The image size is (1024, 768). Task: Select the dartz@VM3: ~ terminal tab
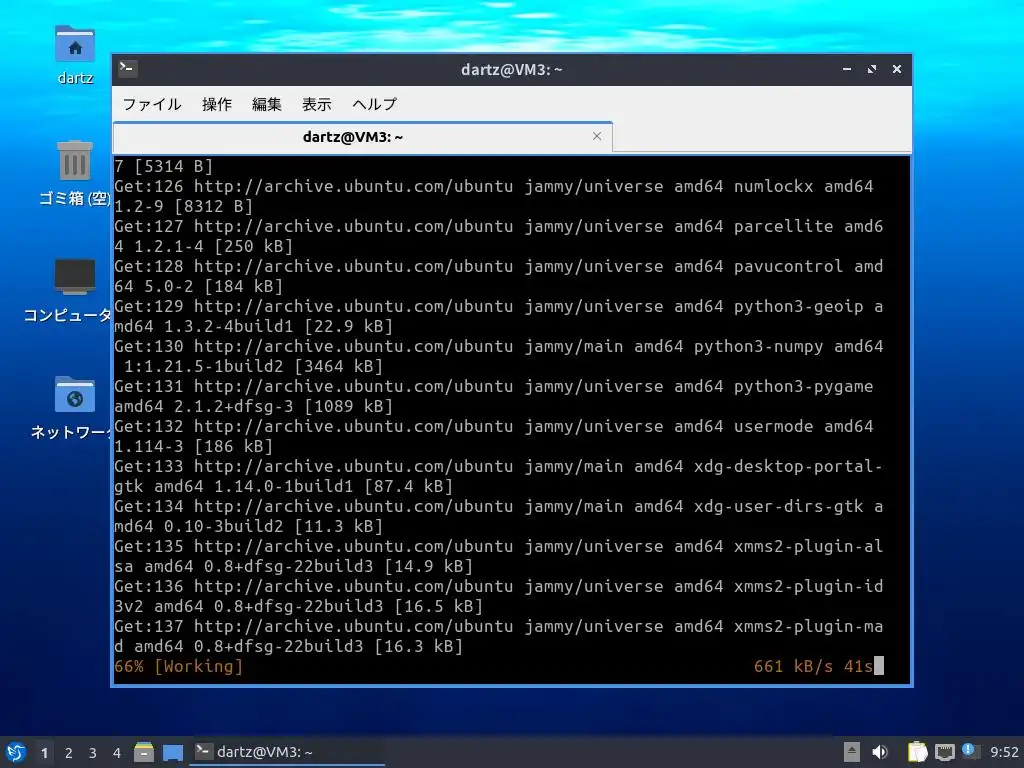point(362,137)
